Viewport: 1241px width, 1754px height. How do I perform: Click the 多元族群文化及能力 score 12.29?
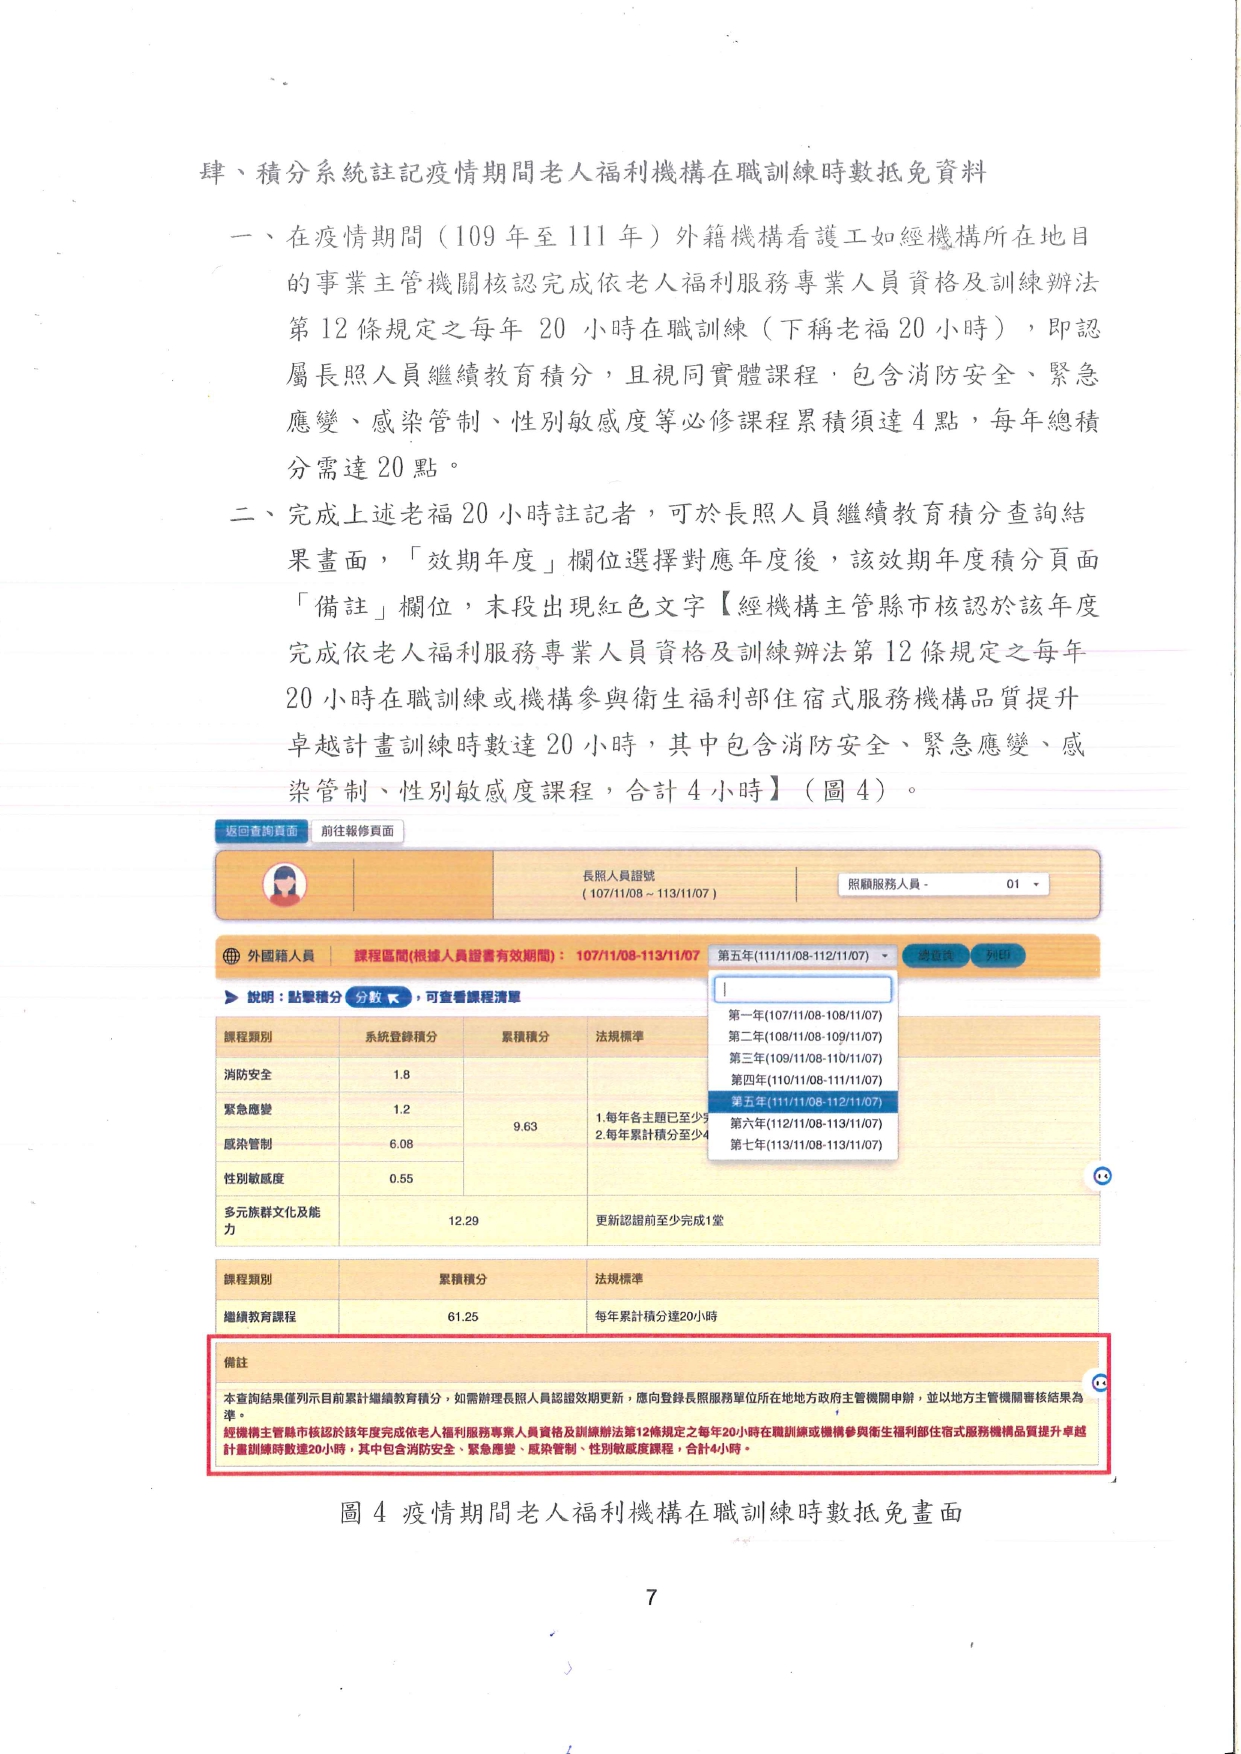463,1221
